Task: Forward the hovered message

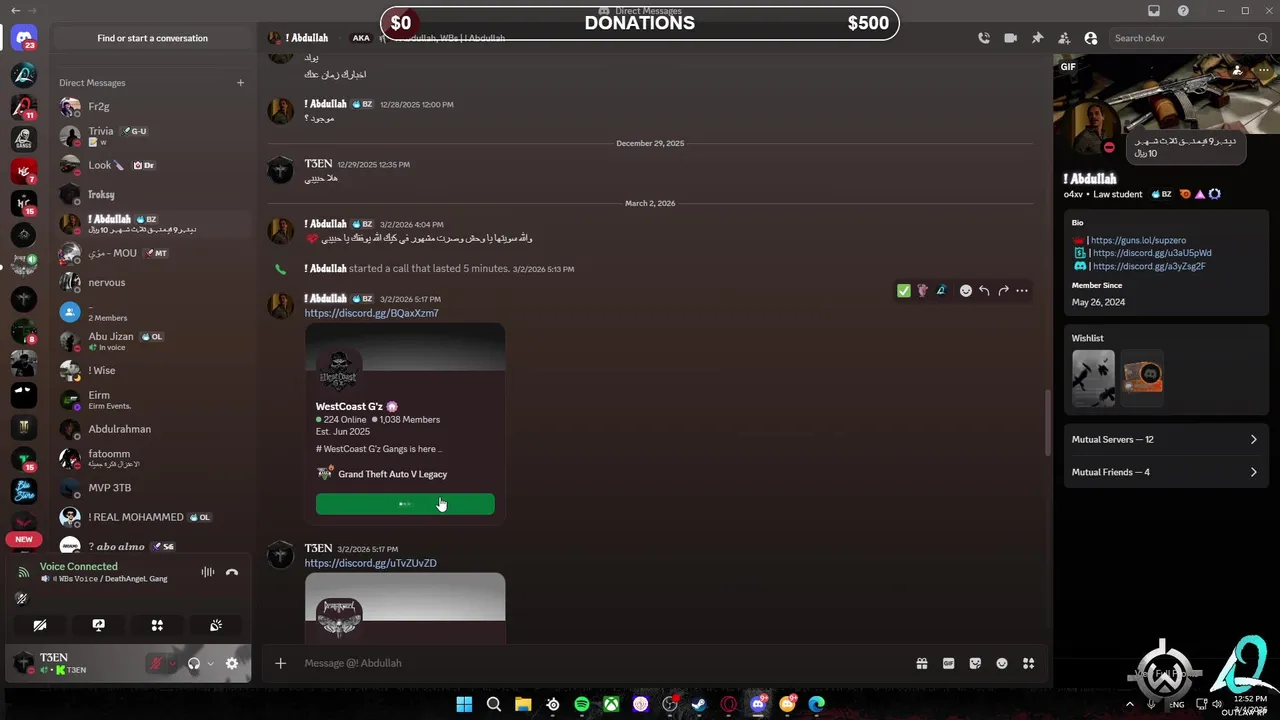Action: tap(1003, 291)
